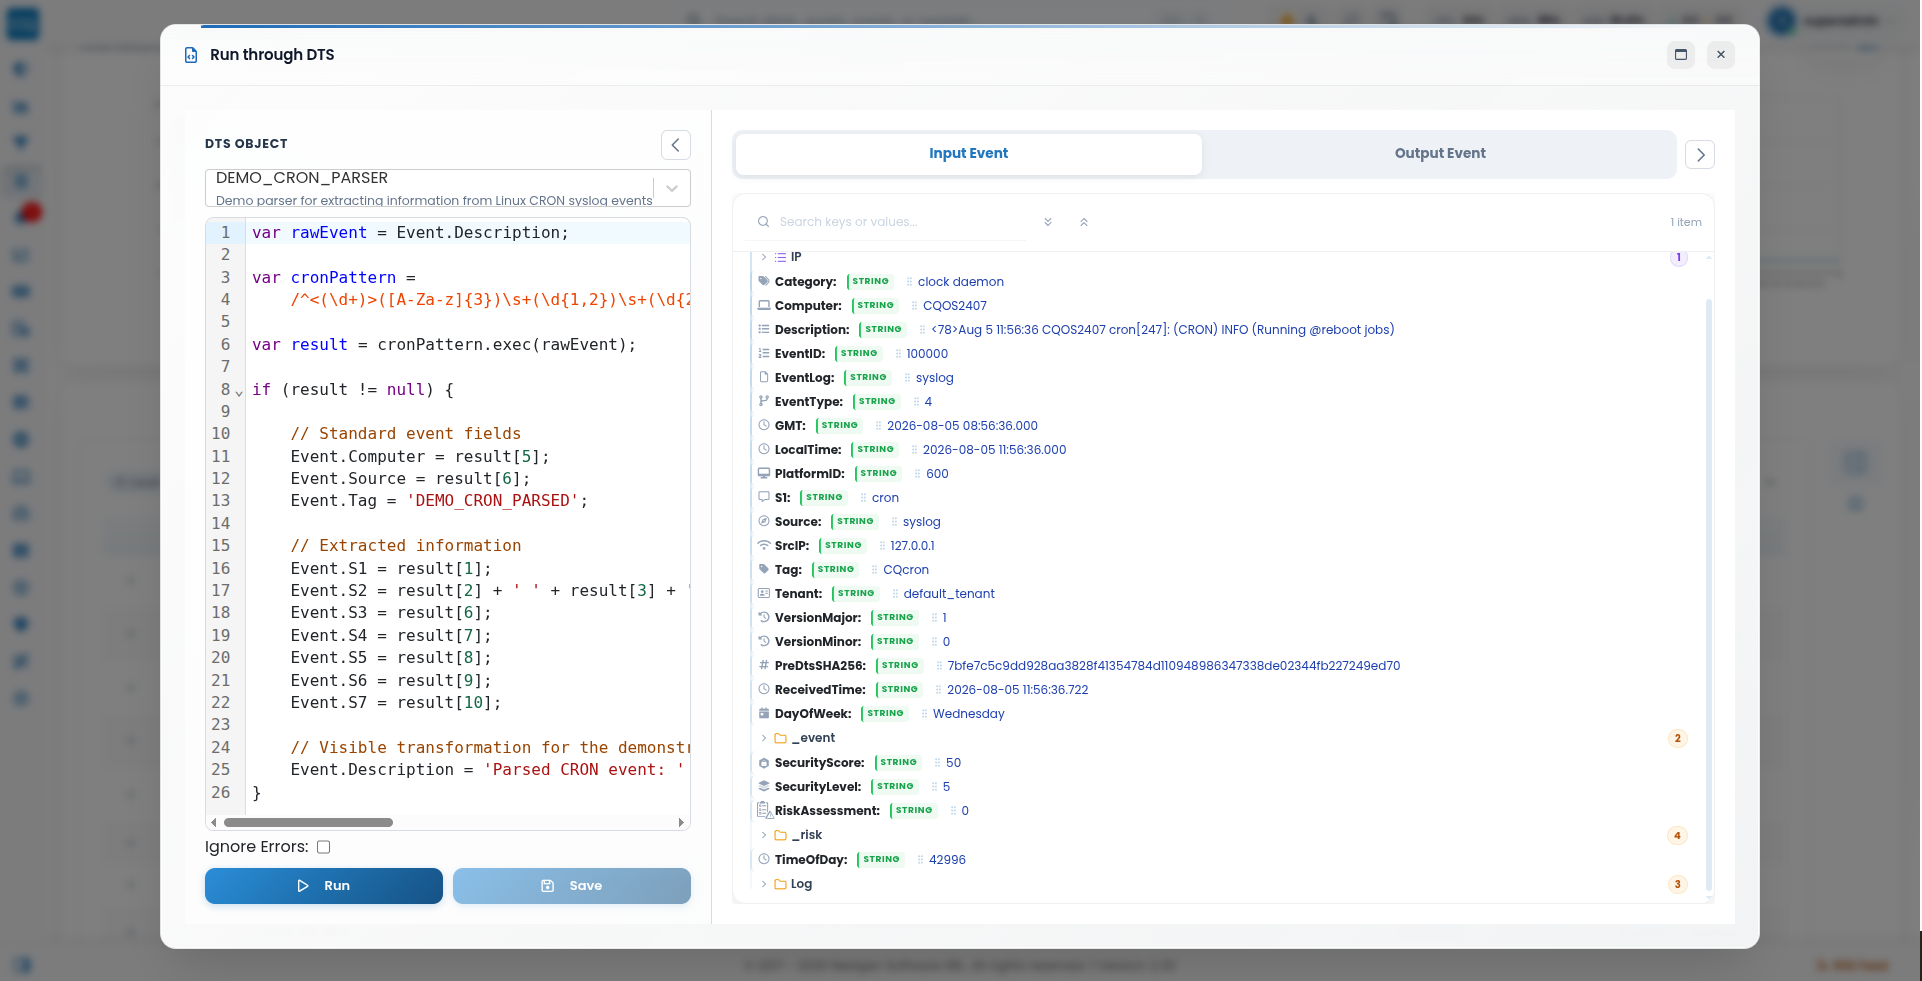1922x981 pixels.
Task: Expand the _event folder node
Action: [x=764, y=738]
